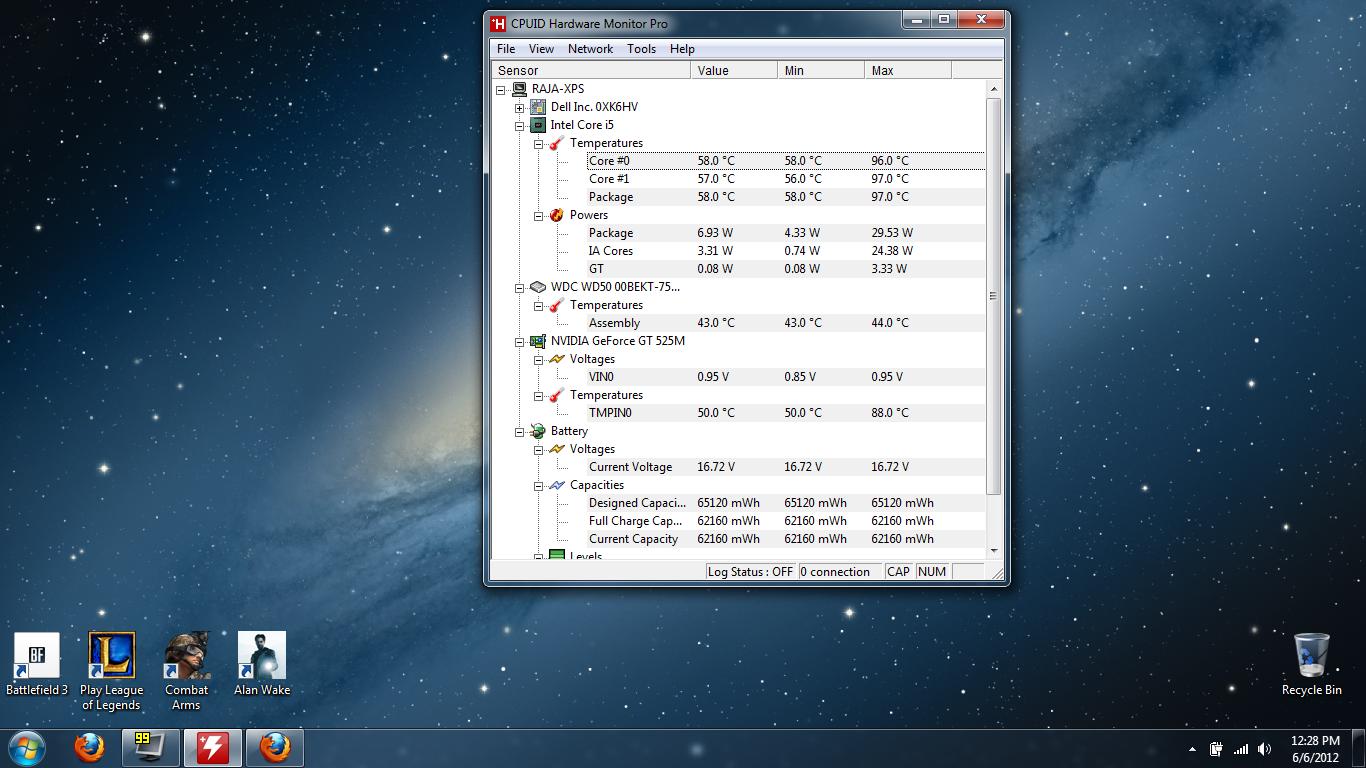Select the Assembly temperature row
The width and height of the screenshot is (1366, 768).
click(786, 323)
